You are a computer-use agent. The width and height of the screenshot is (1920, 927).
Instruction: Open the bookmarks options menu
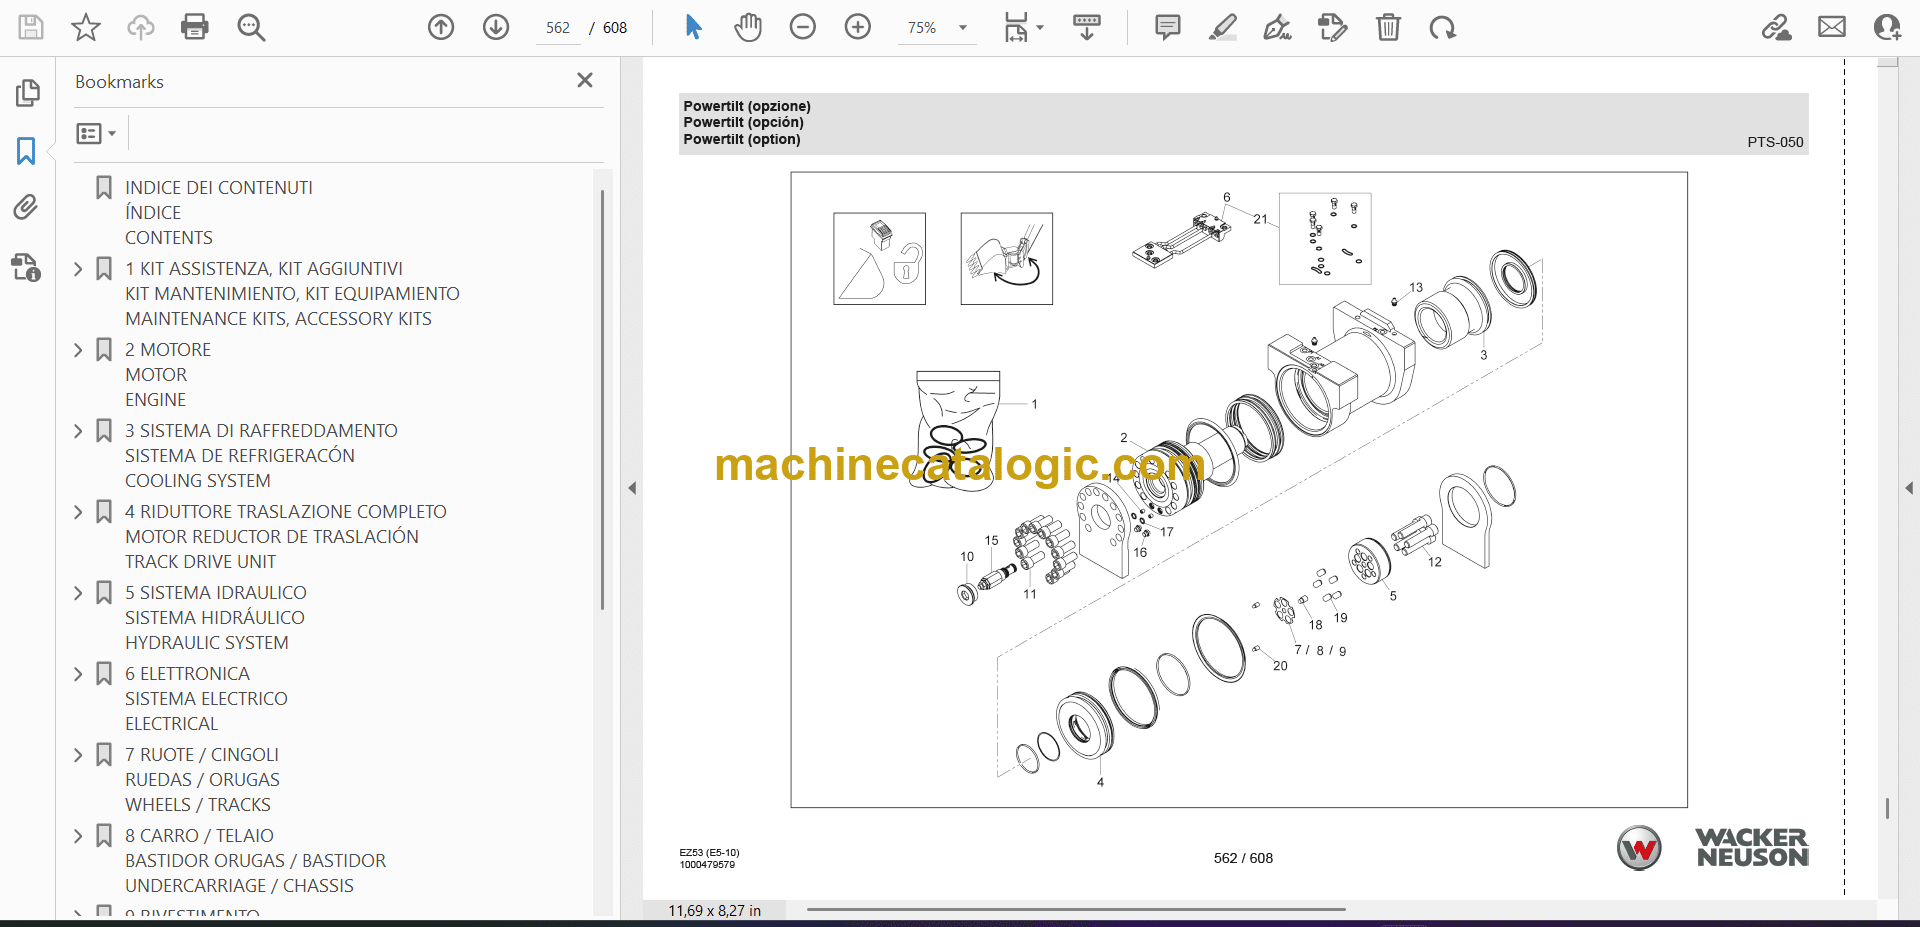96,133
